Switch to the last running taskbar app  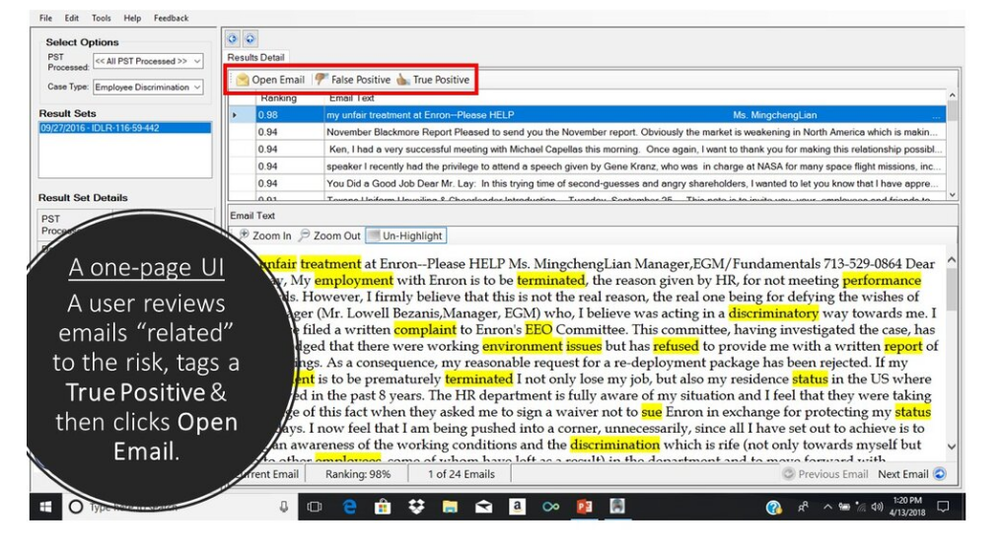617,507
